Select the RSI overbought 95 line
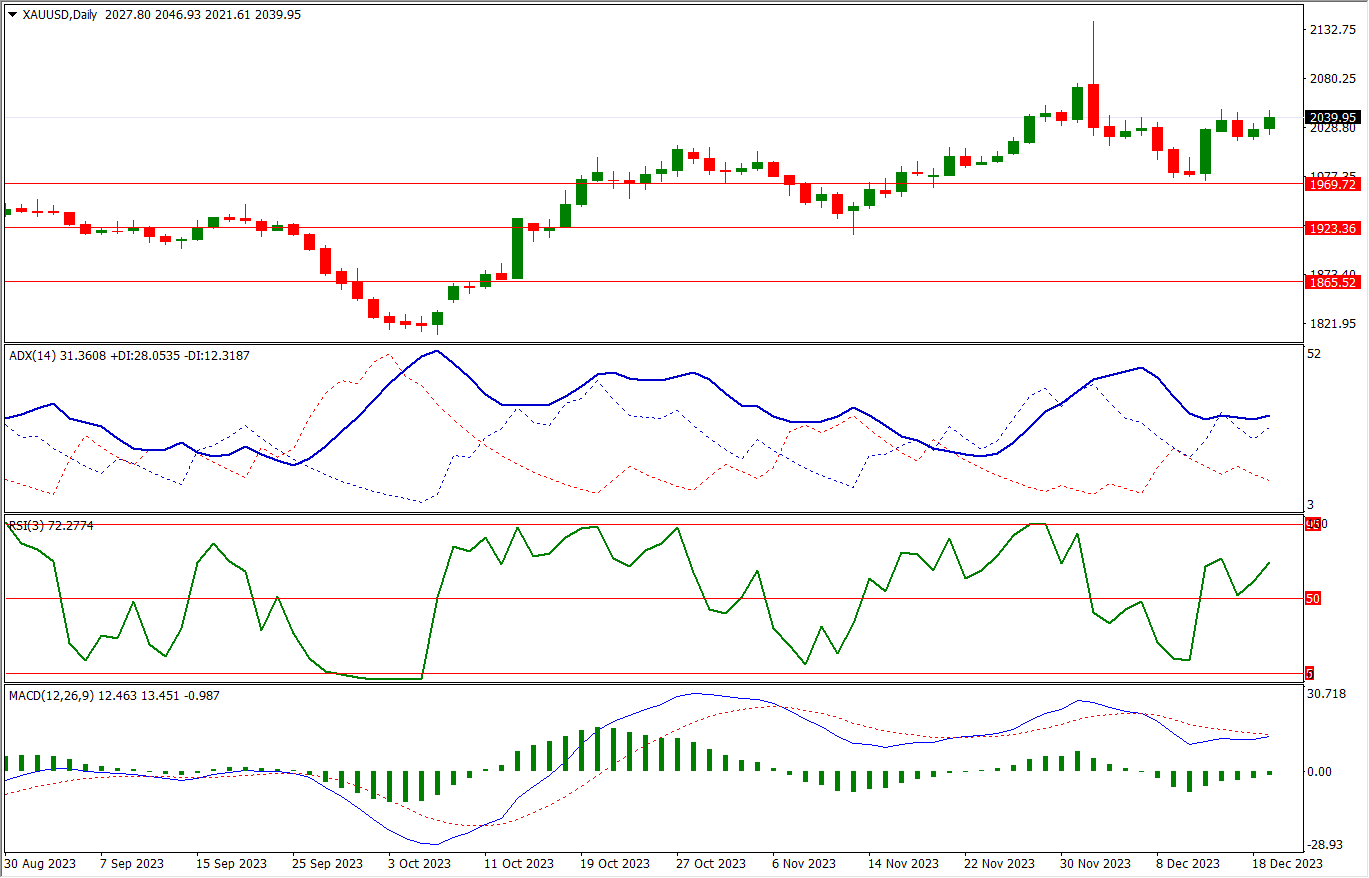Image resolution: width=1369 pixels, height=878 pixels. click(x=700, y=522)
